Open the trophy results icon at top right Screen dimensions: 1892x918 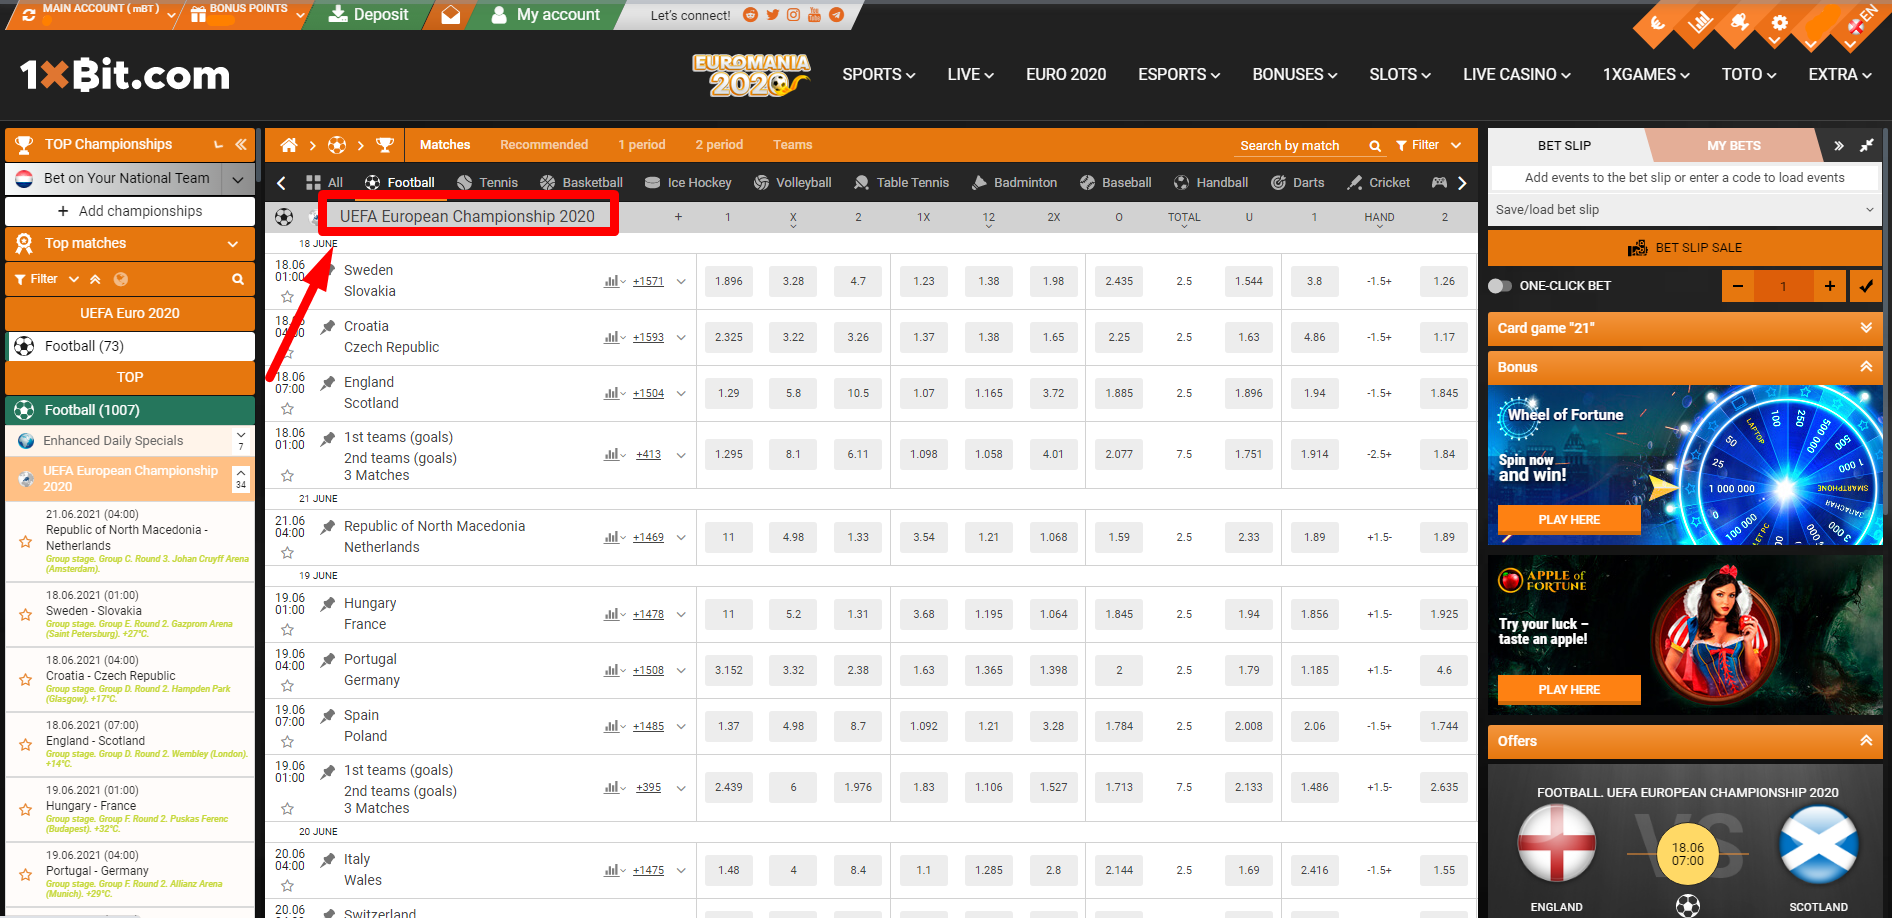pyautogui.click(x=1740, y=24)
